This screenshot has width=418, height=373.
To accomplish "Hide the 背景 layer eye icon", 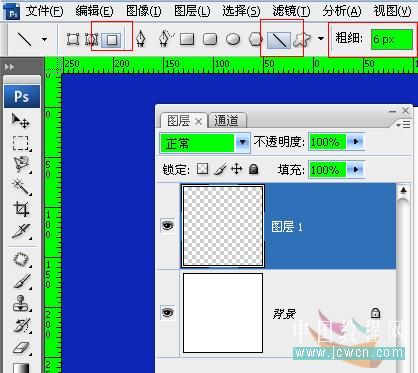I will pos(168,313).
